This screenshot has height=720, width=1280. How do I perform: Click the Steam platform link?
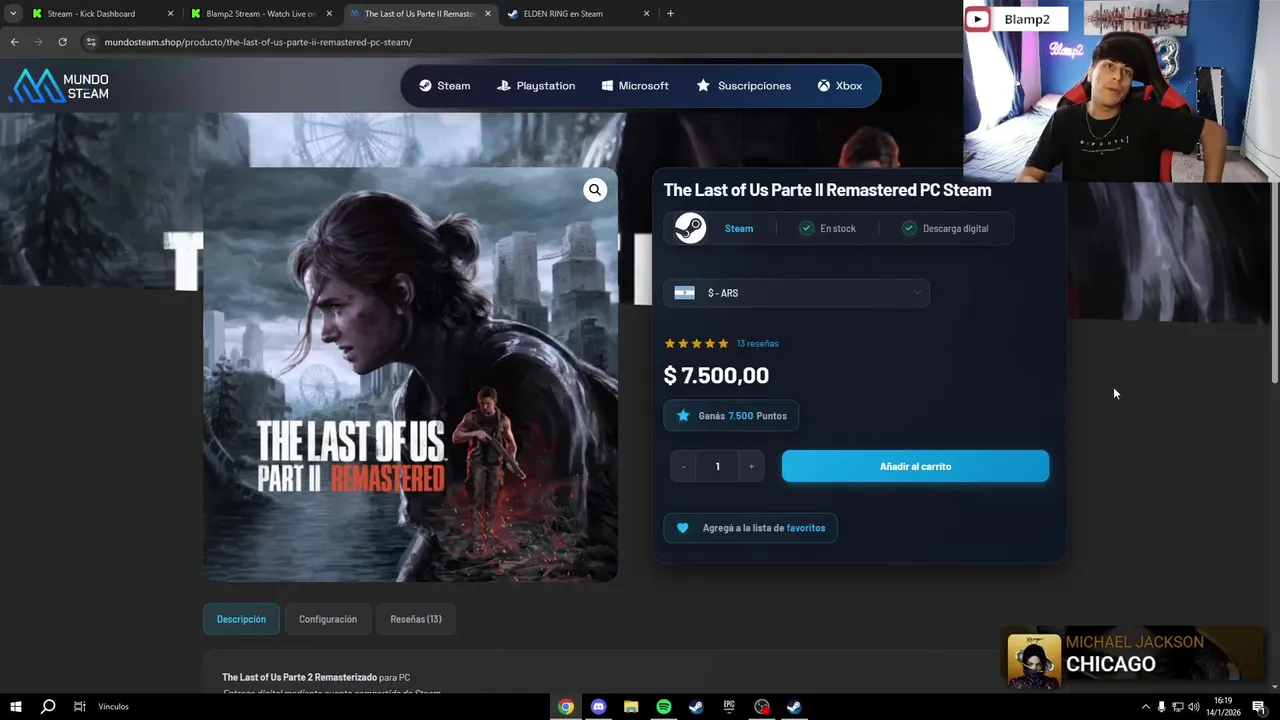tap(739, 229)
